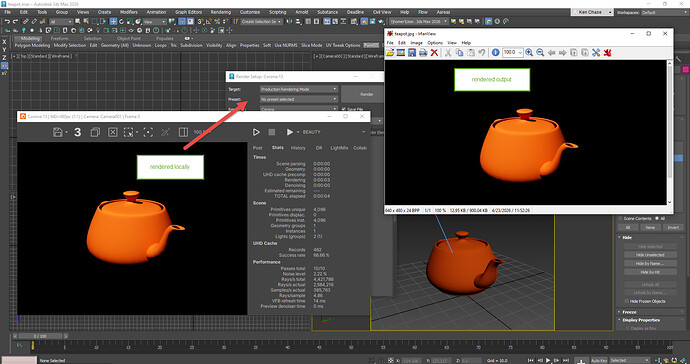
Task: Go to previous image in IrfanView
Action: click(x=551, y=53)
